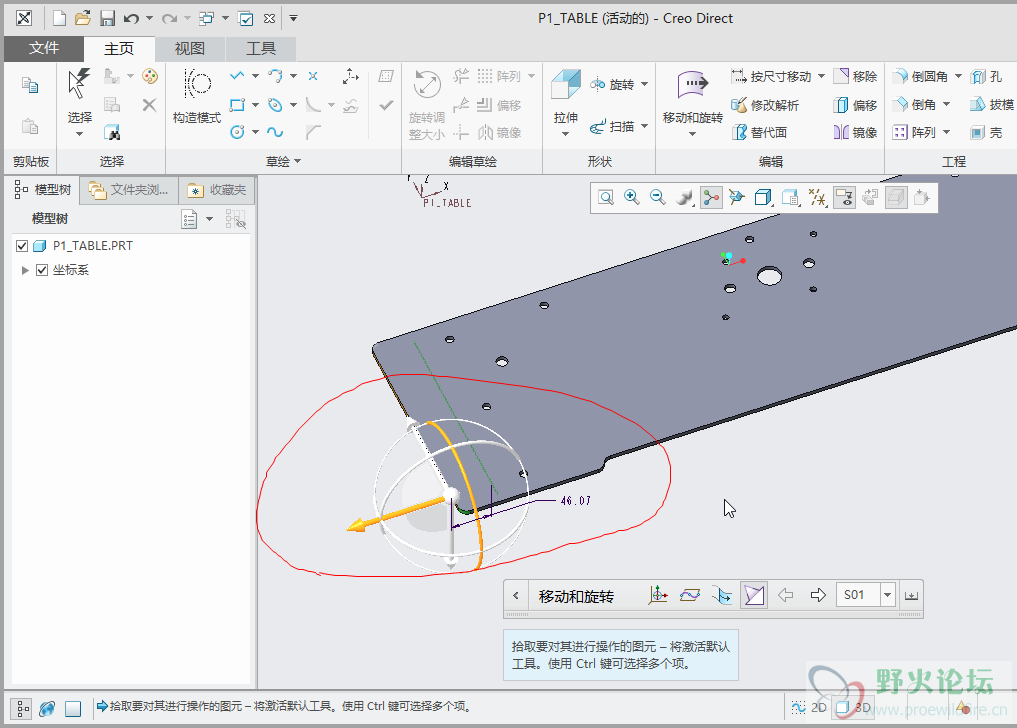Viewport: 1017px width, 728px height.
Task: Open the quick access toolbar customize arrow
Action: (x=293, y=18)
